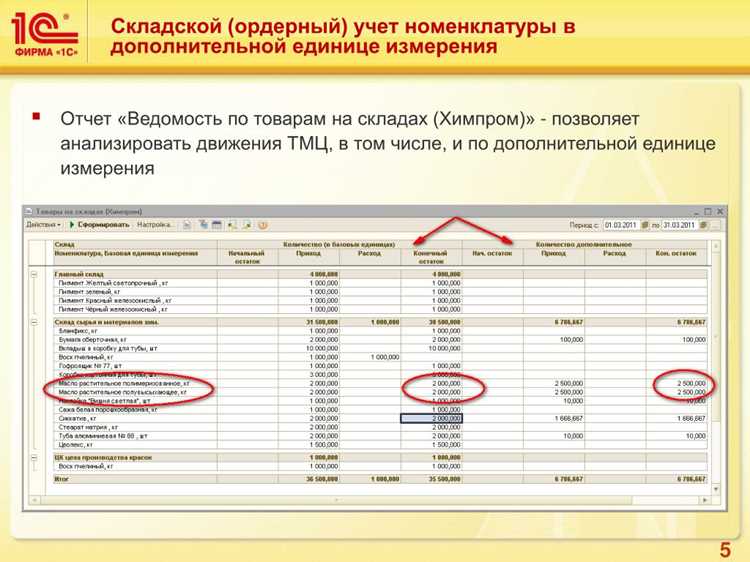The image size is (750, 562).
Task: Open report Настройка settings
Action: (x=154, y=224)
